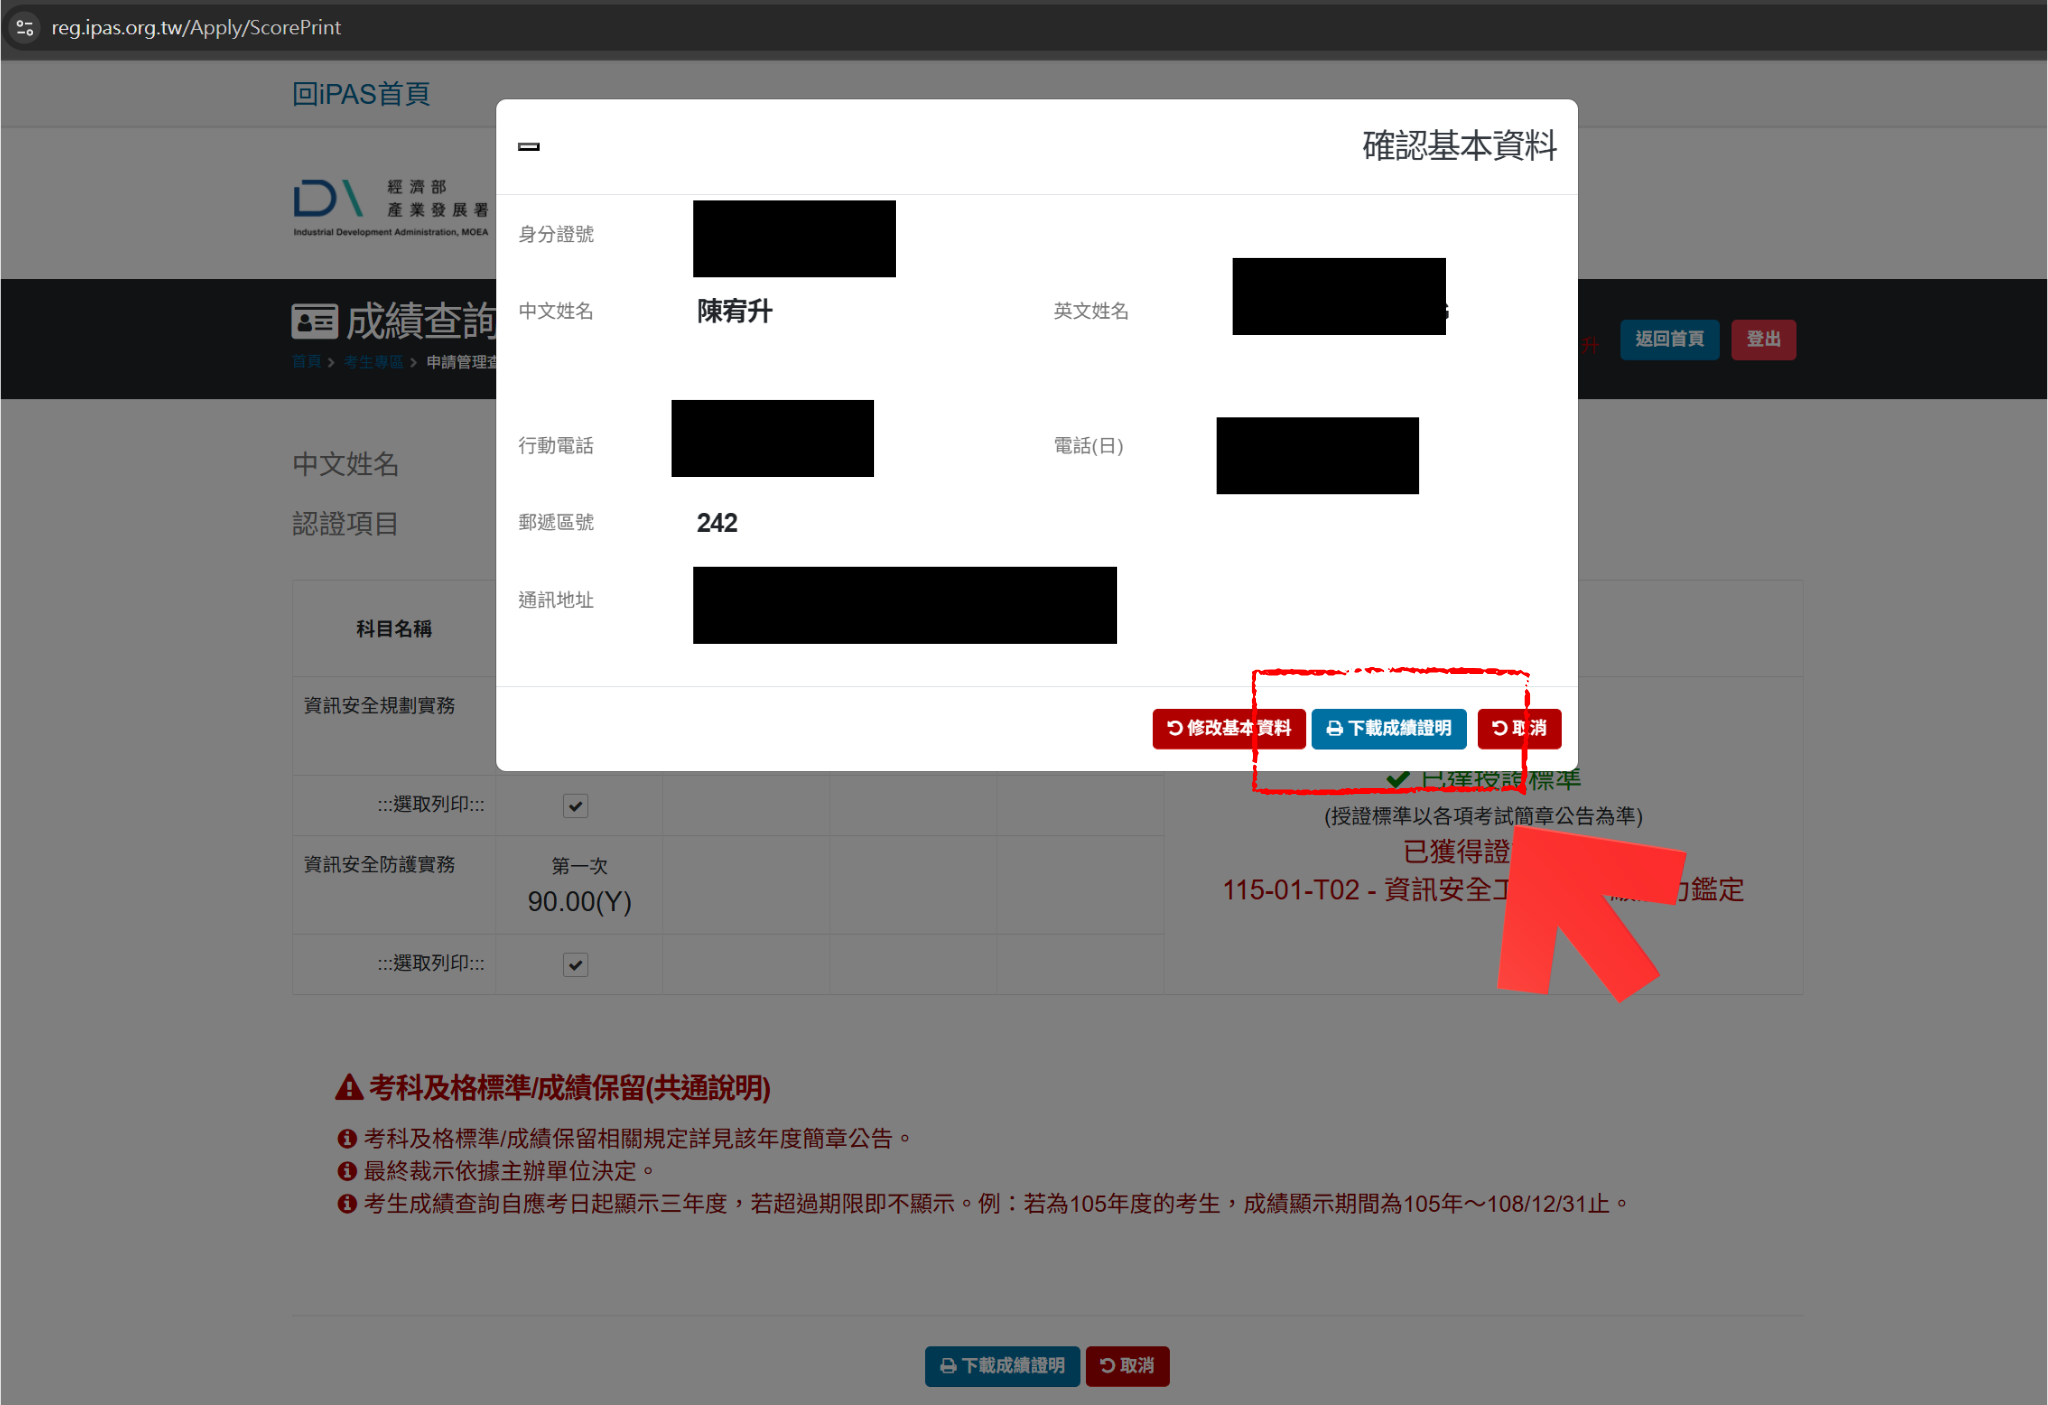Toggle print checkbox for 資訊安全防護實務
Screen dimensions: 2048x1405
click(x=575, y=964)
